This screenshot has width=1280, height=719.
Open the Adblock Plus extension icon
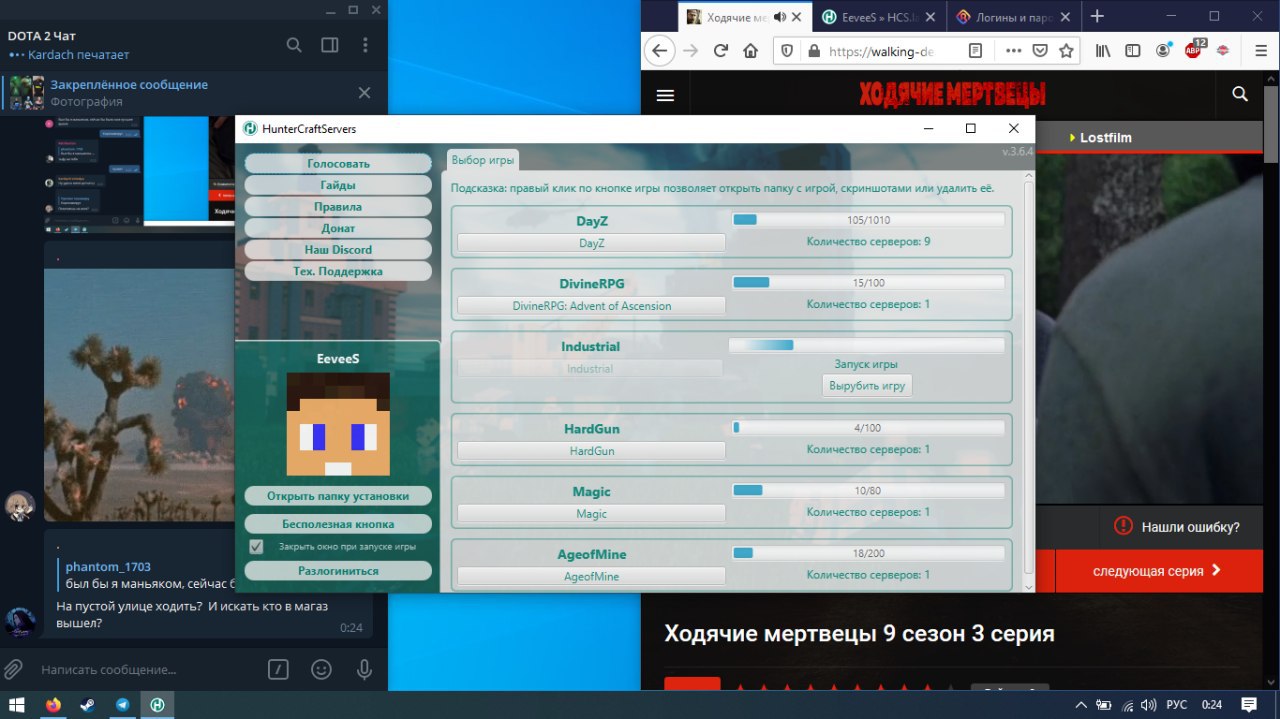(1194, 50)
